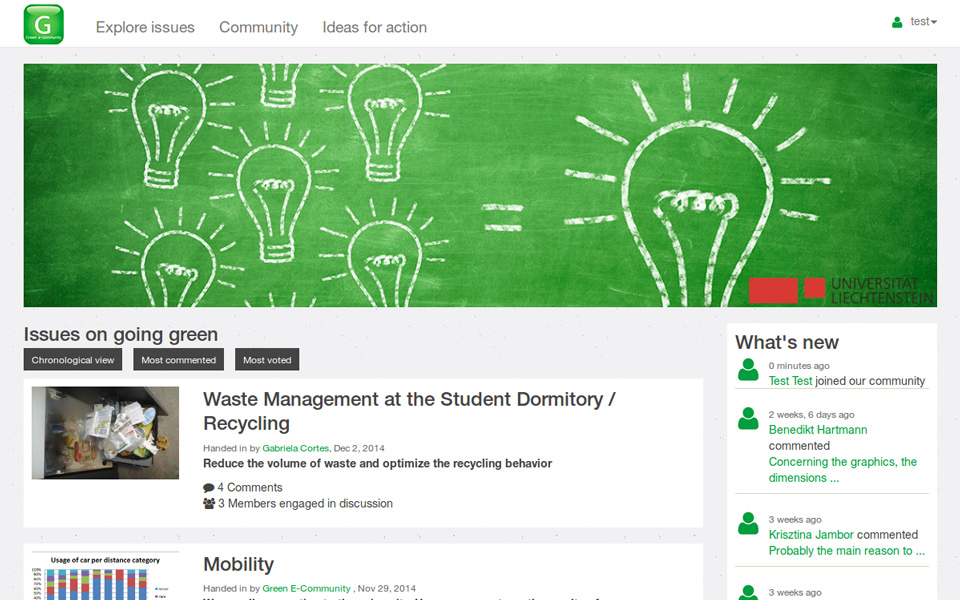Image resolution: width=960 pixels, height=600 pixels.
Task: Open comment 'Probably the main reason to ...'
Action: (x=847, y=550)
